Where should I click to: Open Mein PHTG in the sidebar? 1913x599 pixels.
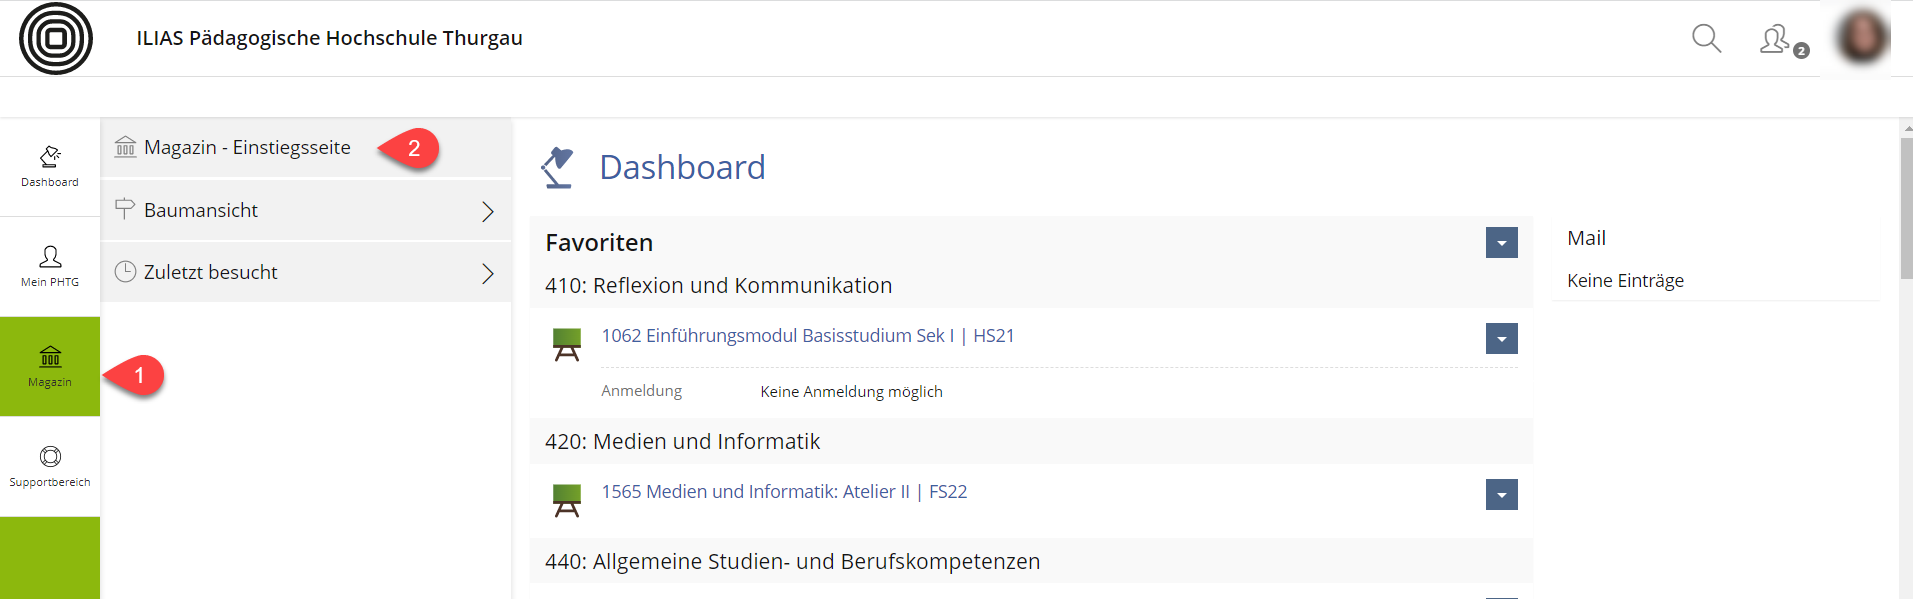click(x=50, y=266)
